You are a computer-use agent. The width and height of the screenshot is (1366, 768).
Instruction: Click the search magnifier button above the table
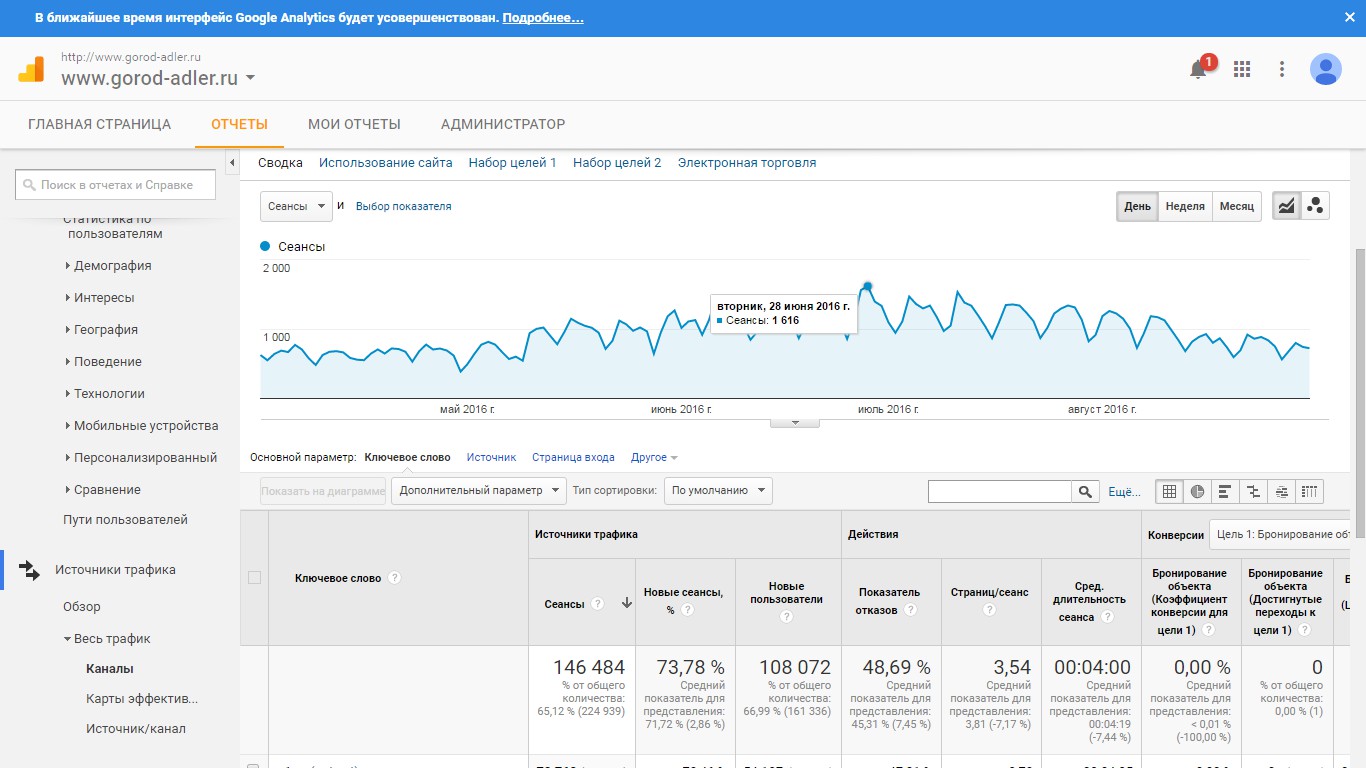pyautogui.click(x=1085, y=491)
